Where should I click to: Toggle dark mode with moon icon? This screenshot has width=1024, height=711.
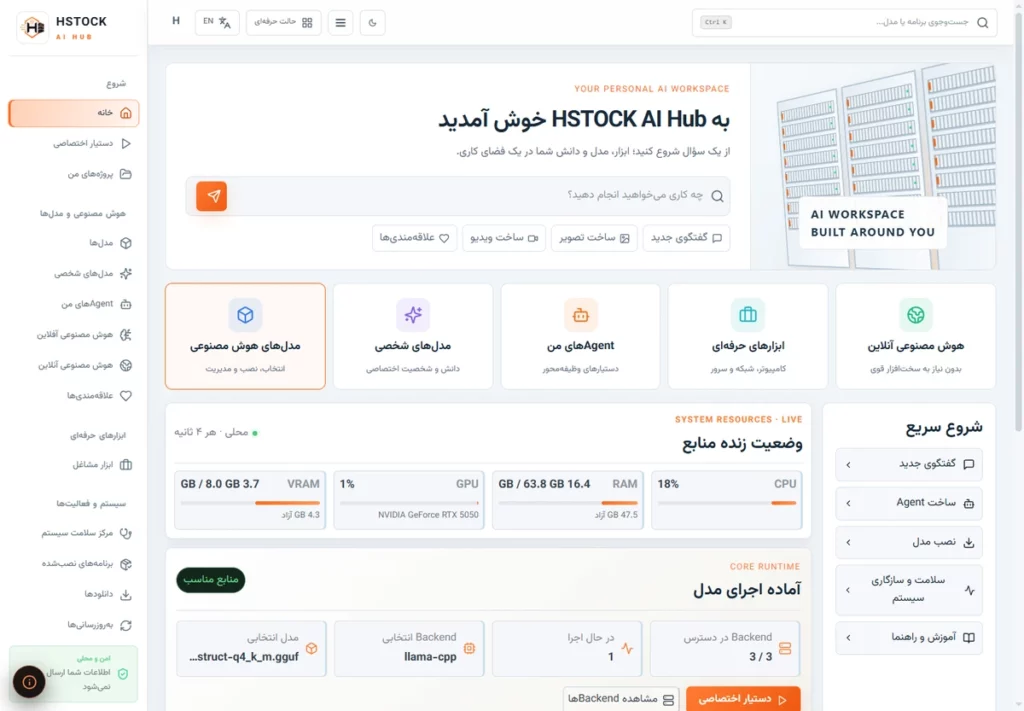pyautogui.click(x=372, y=22)
